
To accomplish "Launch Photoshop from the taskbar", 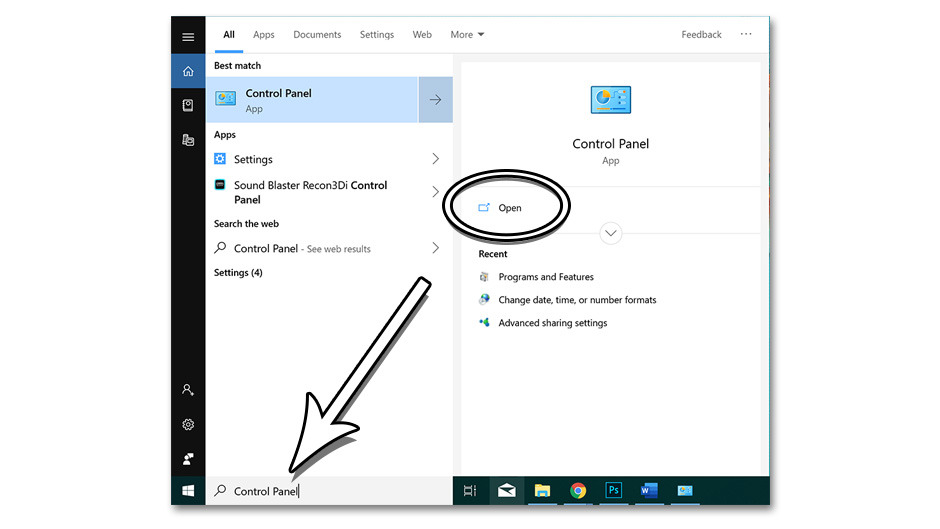I will coord(613,490).
